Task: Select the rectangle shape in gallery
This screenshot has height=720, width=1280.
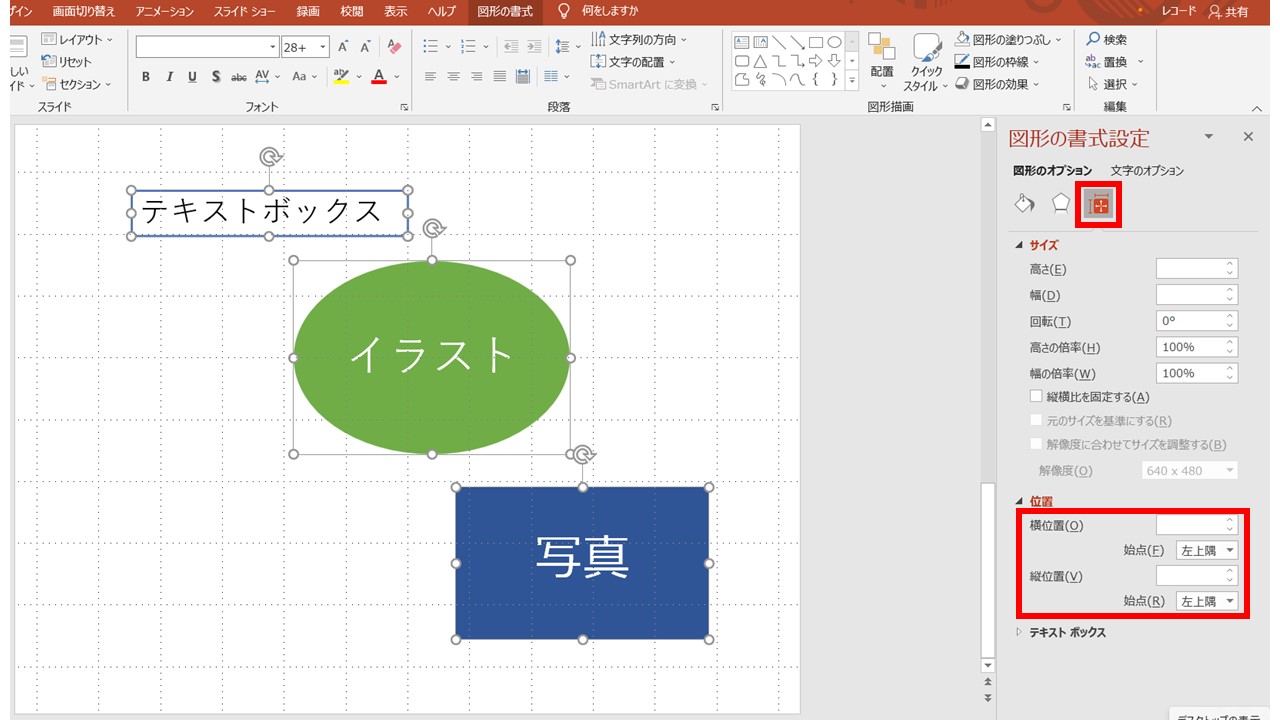Action: (816, 42)
